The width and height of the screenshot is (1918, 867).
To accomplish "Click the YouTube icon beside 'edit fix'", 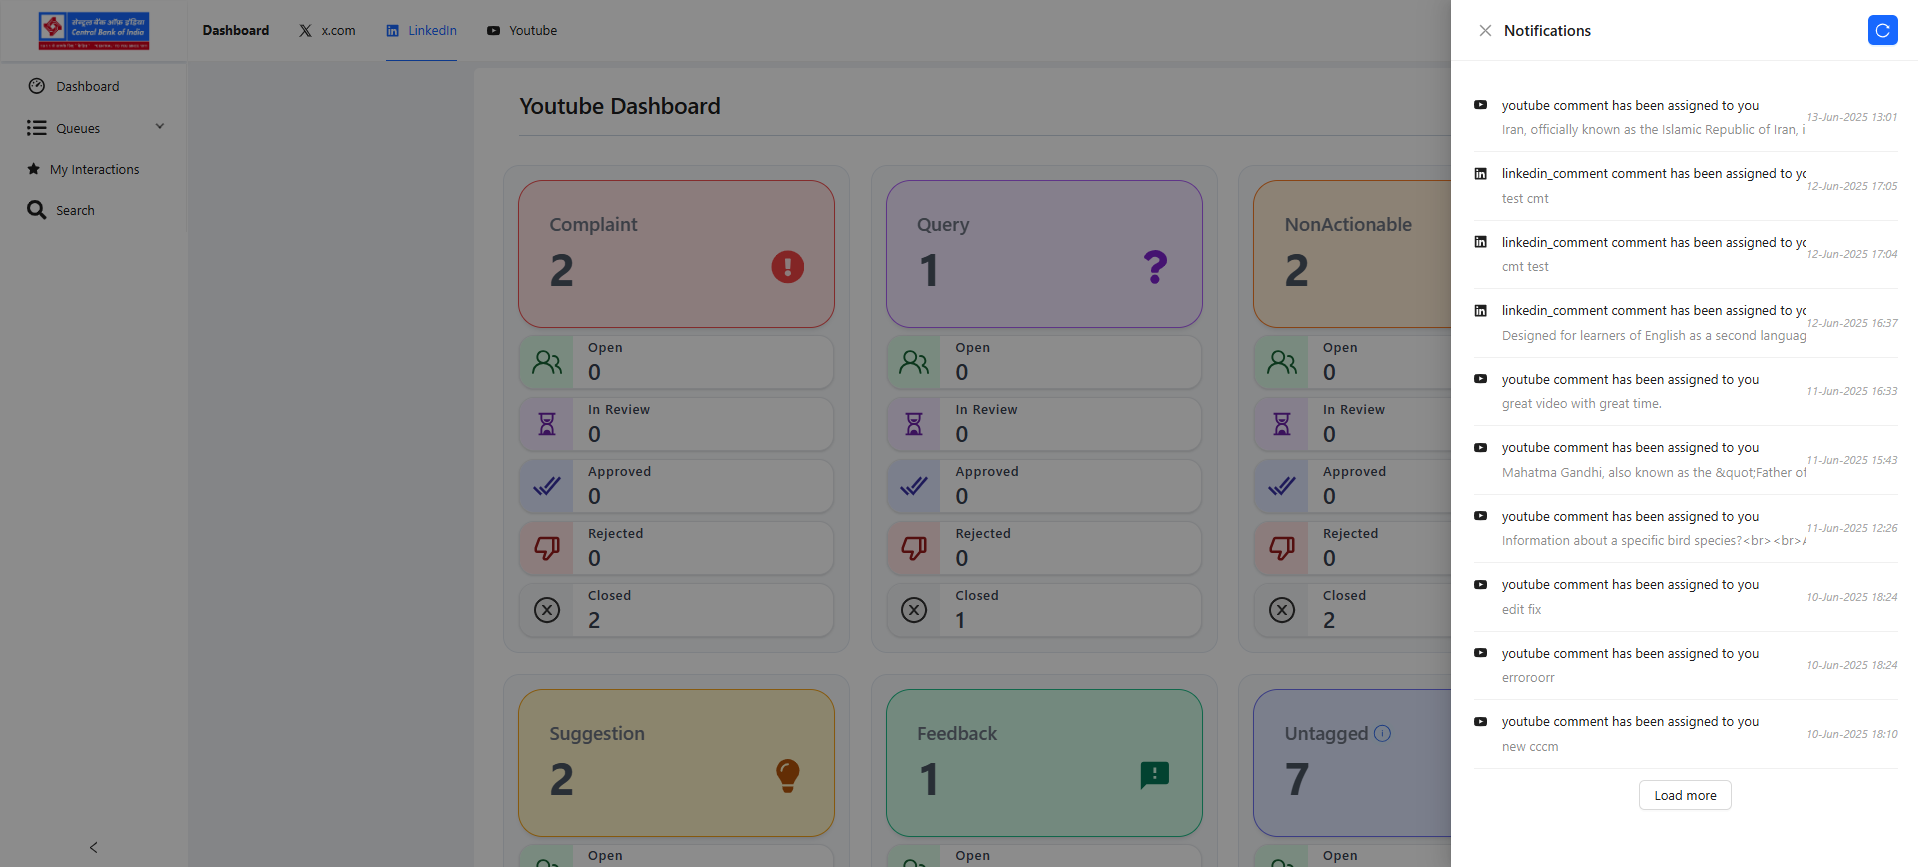I will pos(1480,584).
